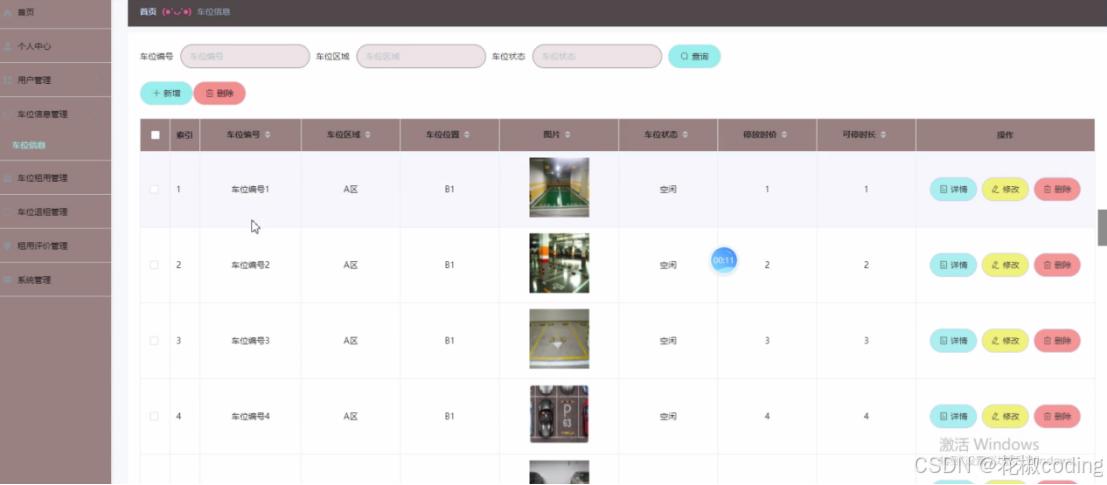Toggle the select-all checkbox in table header
Image resolution: width=1107 pixels, height=485 pixels.
click(155, 135)
